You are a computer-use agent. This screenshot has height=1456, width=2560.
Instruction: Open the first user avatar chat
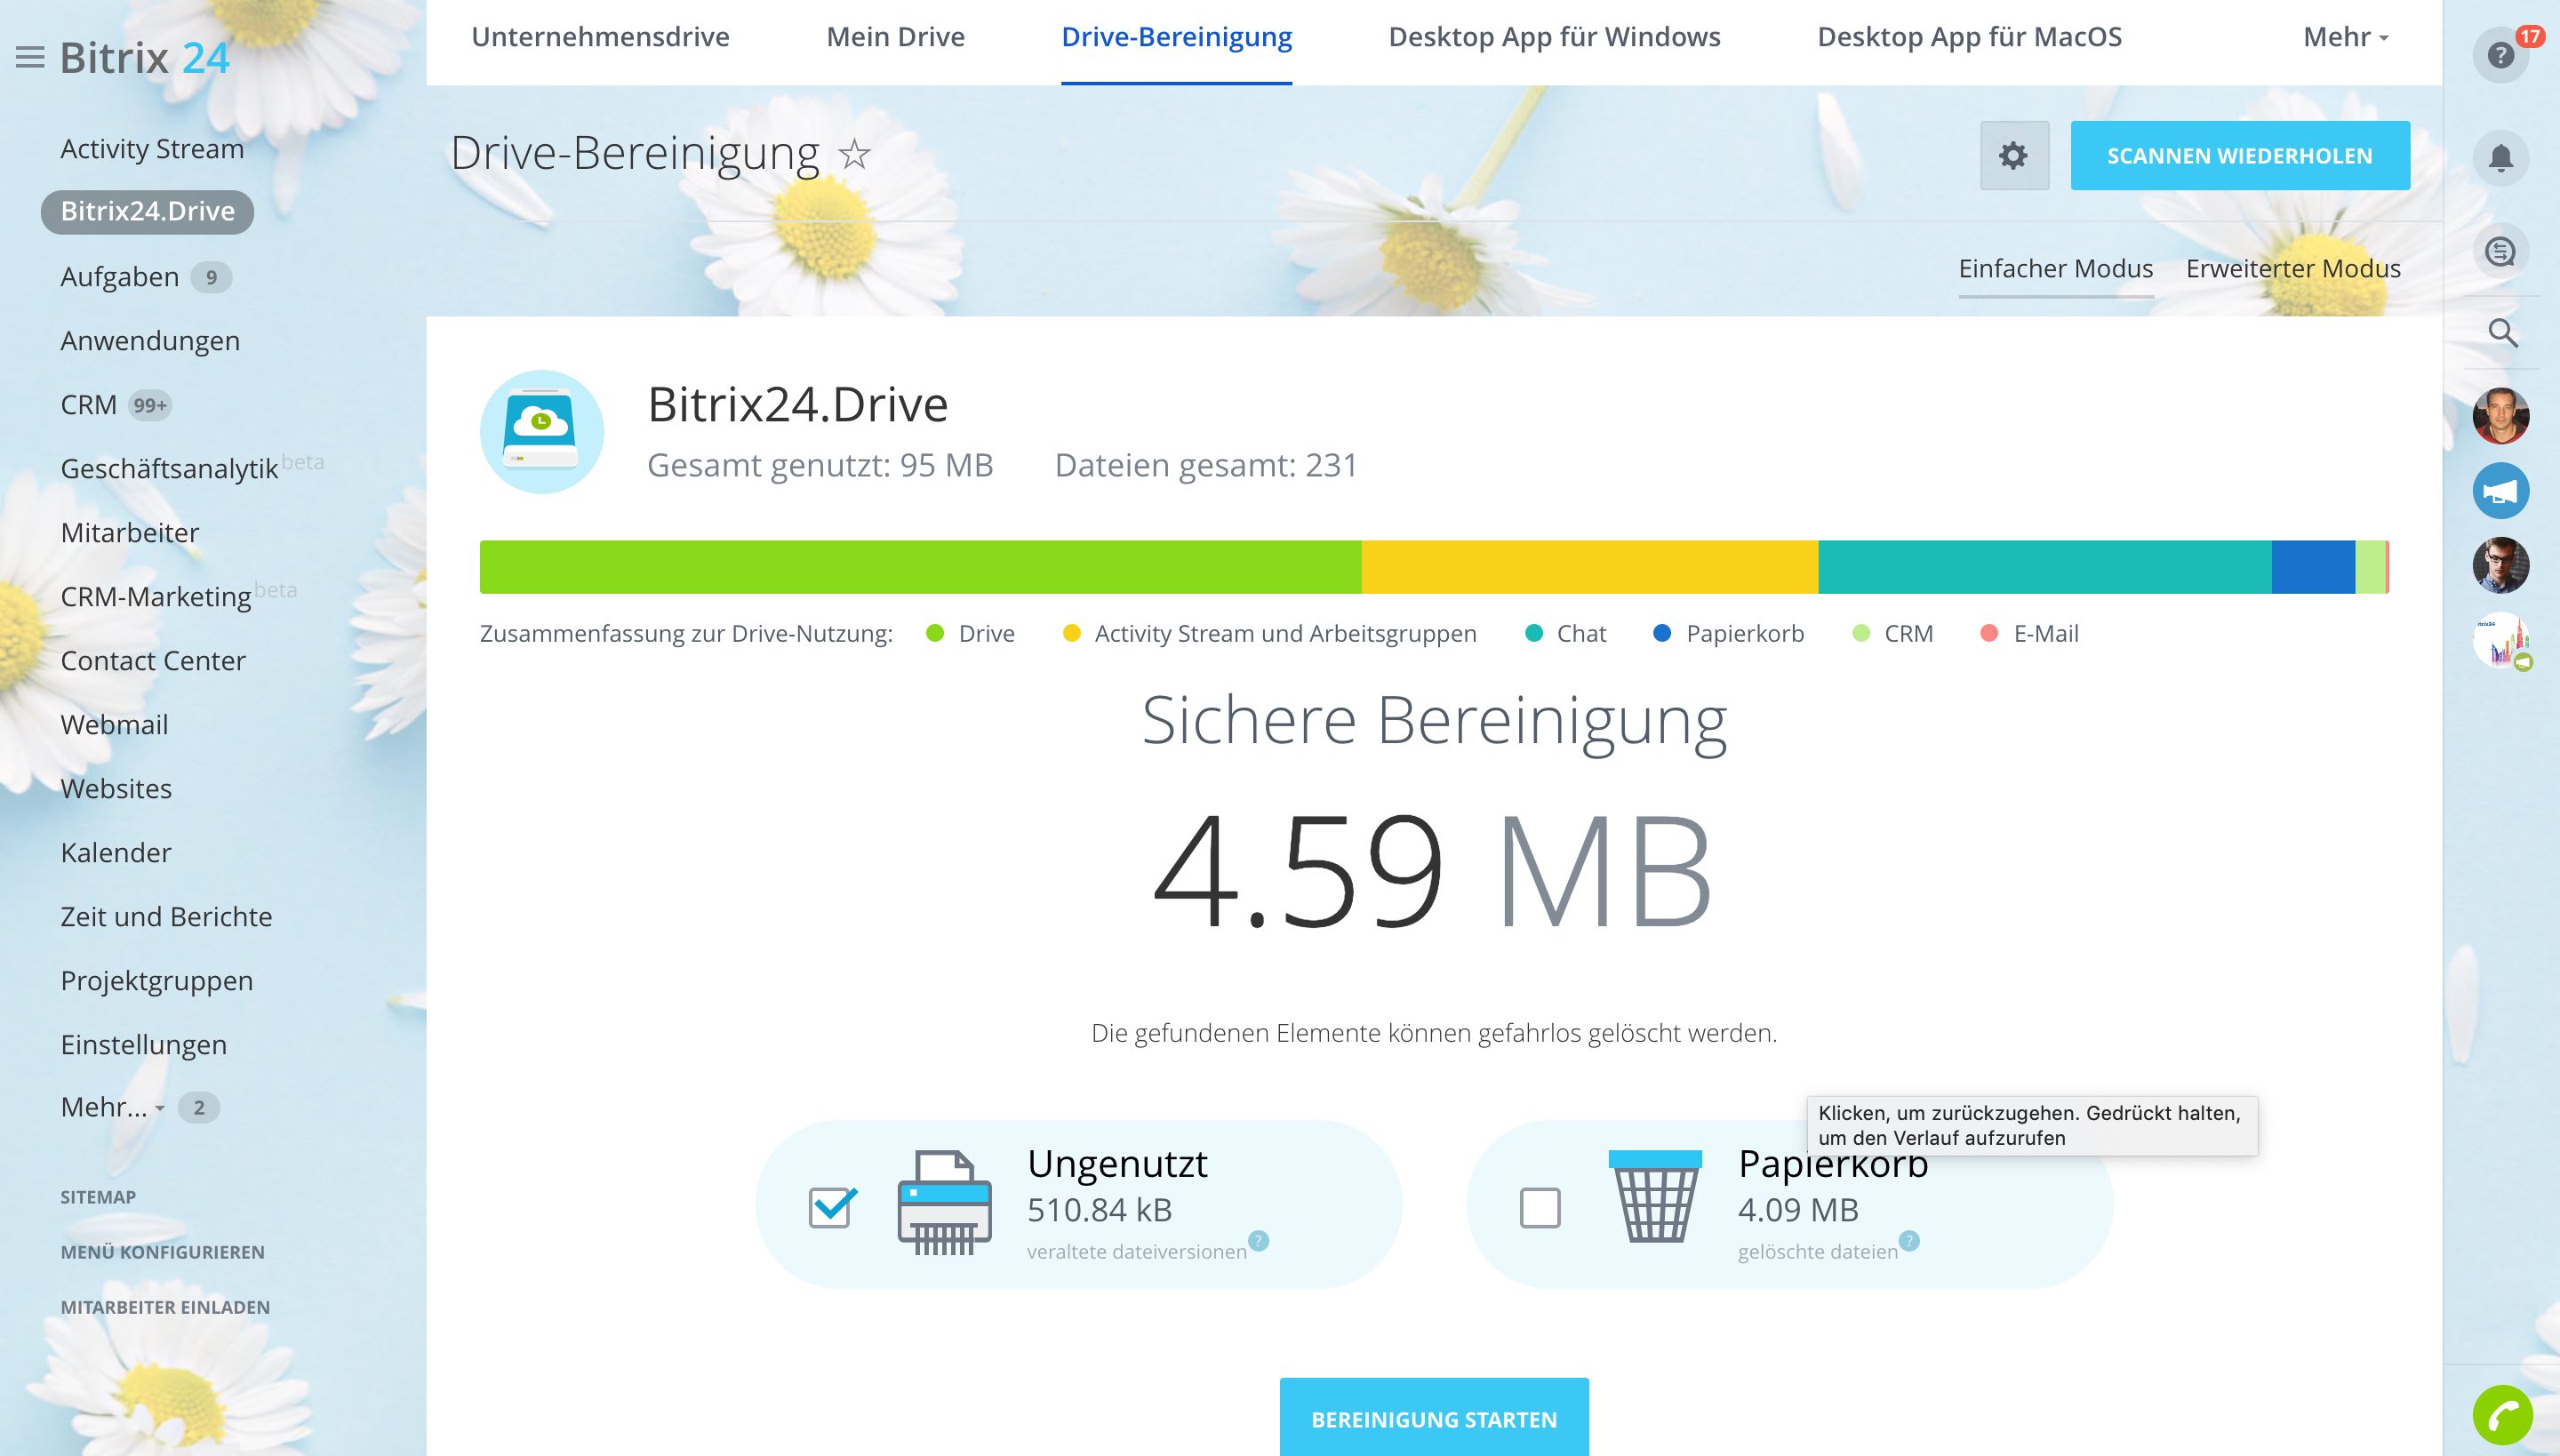tap(2500, 416)
